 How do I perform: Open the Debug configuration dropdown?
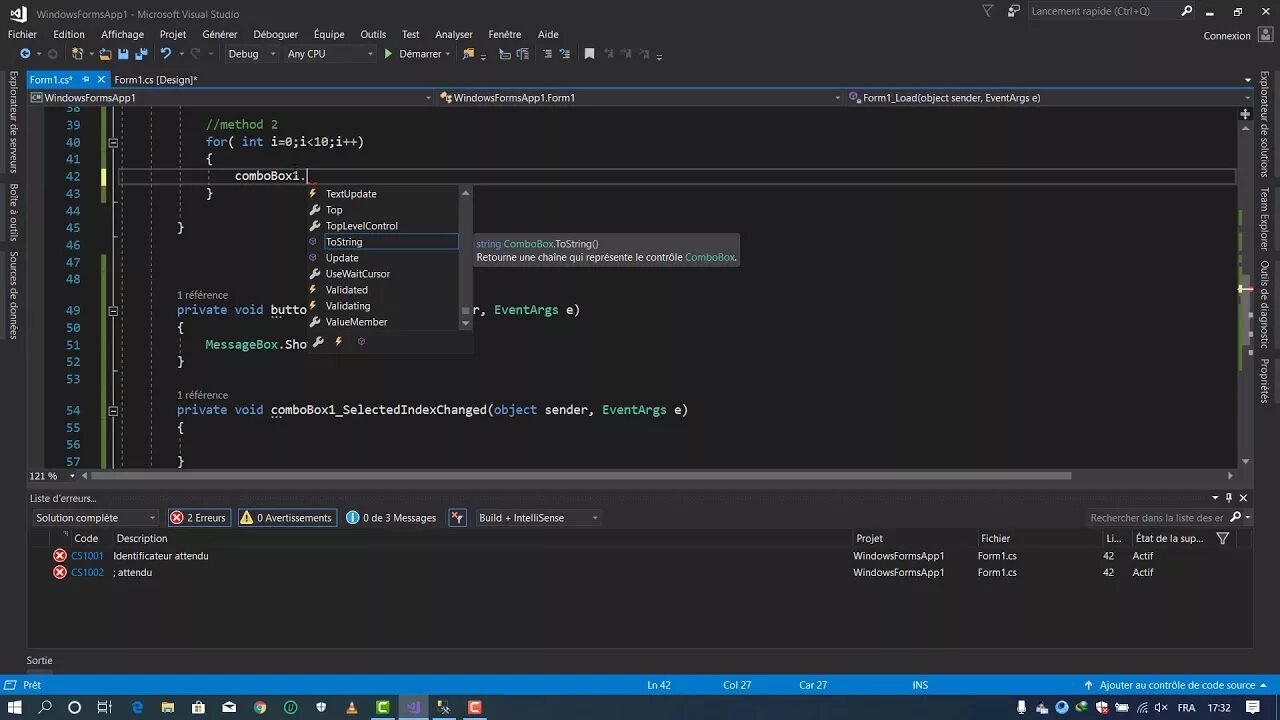[250, 54]
